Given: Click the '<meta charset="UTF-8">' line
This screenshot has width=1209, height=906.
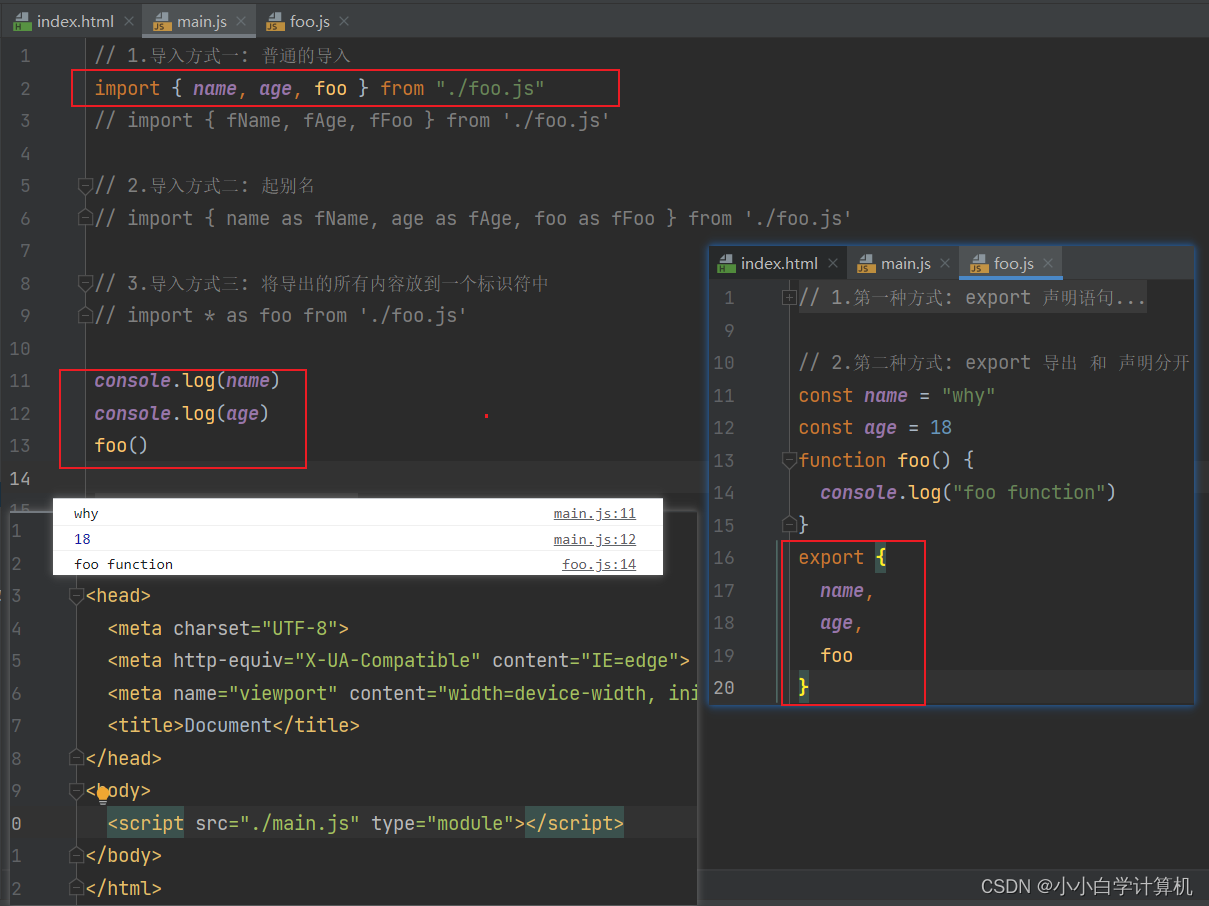Looking at the screenshot, I should point(228,629).
